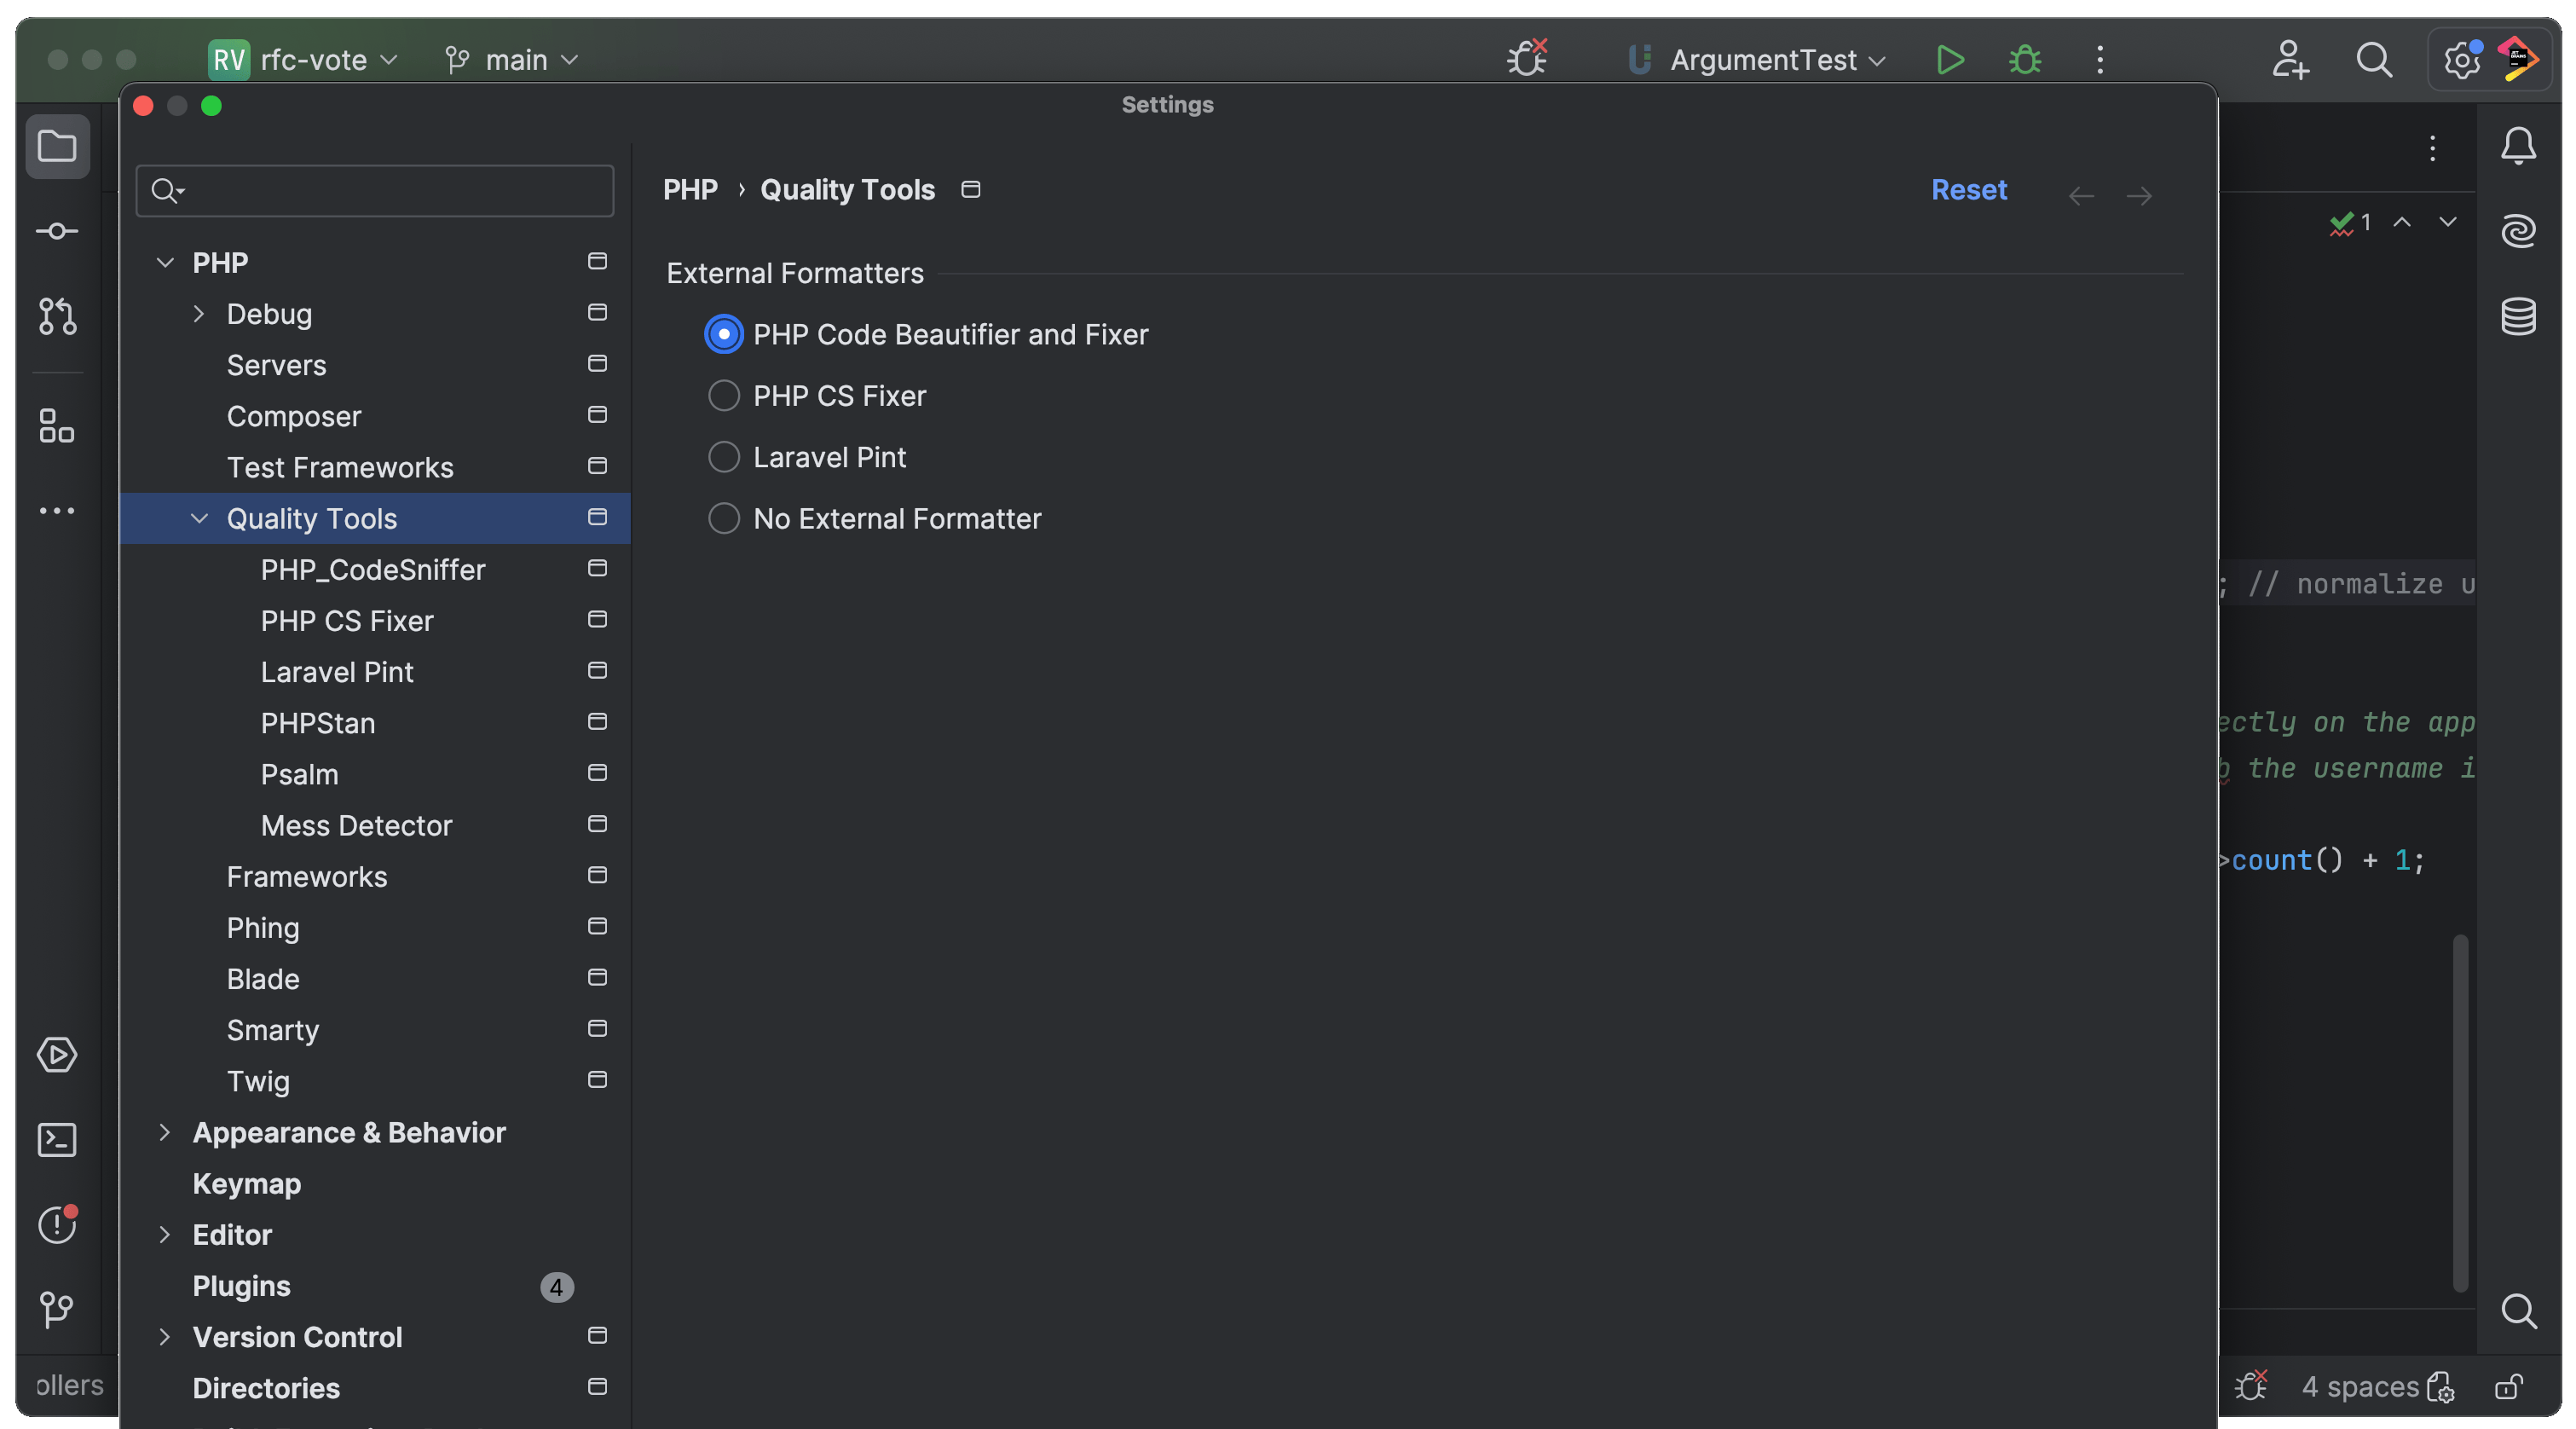Screen dimensions: 2576x1429
Task: Choose No External Formatter option
Action: click(724, 519)
